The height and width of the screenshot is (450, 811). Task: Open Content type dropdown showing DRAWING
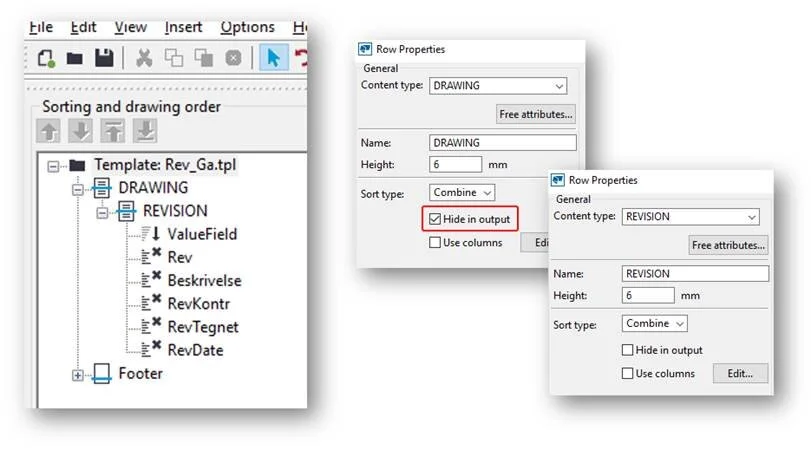[498, 86]
